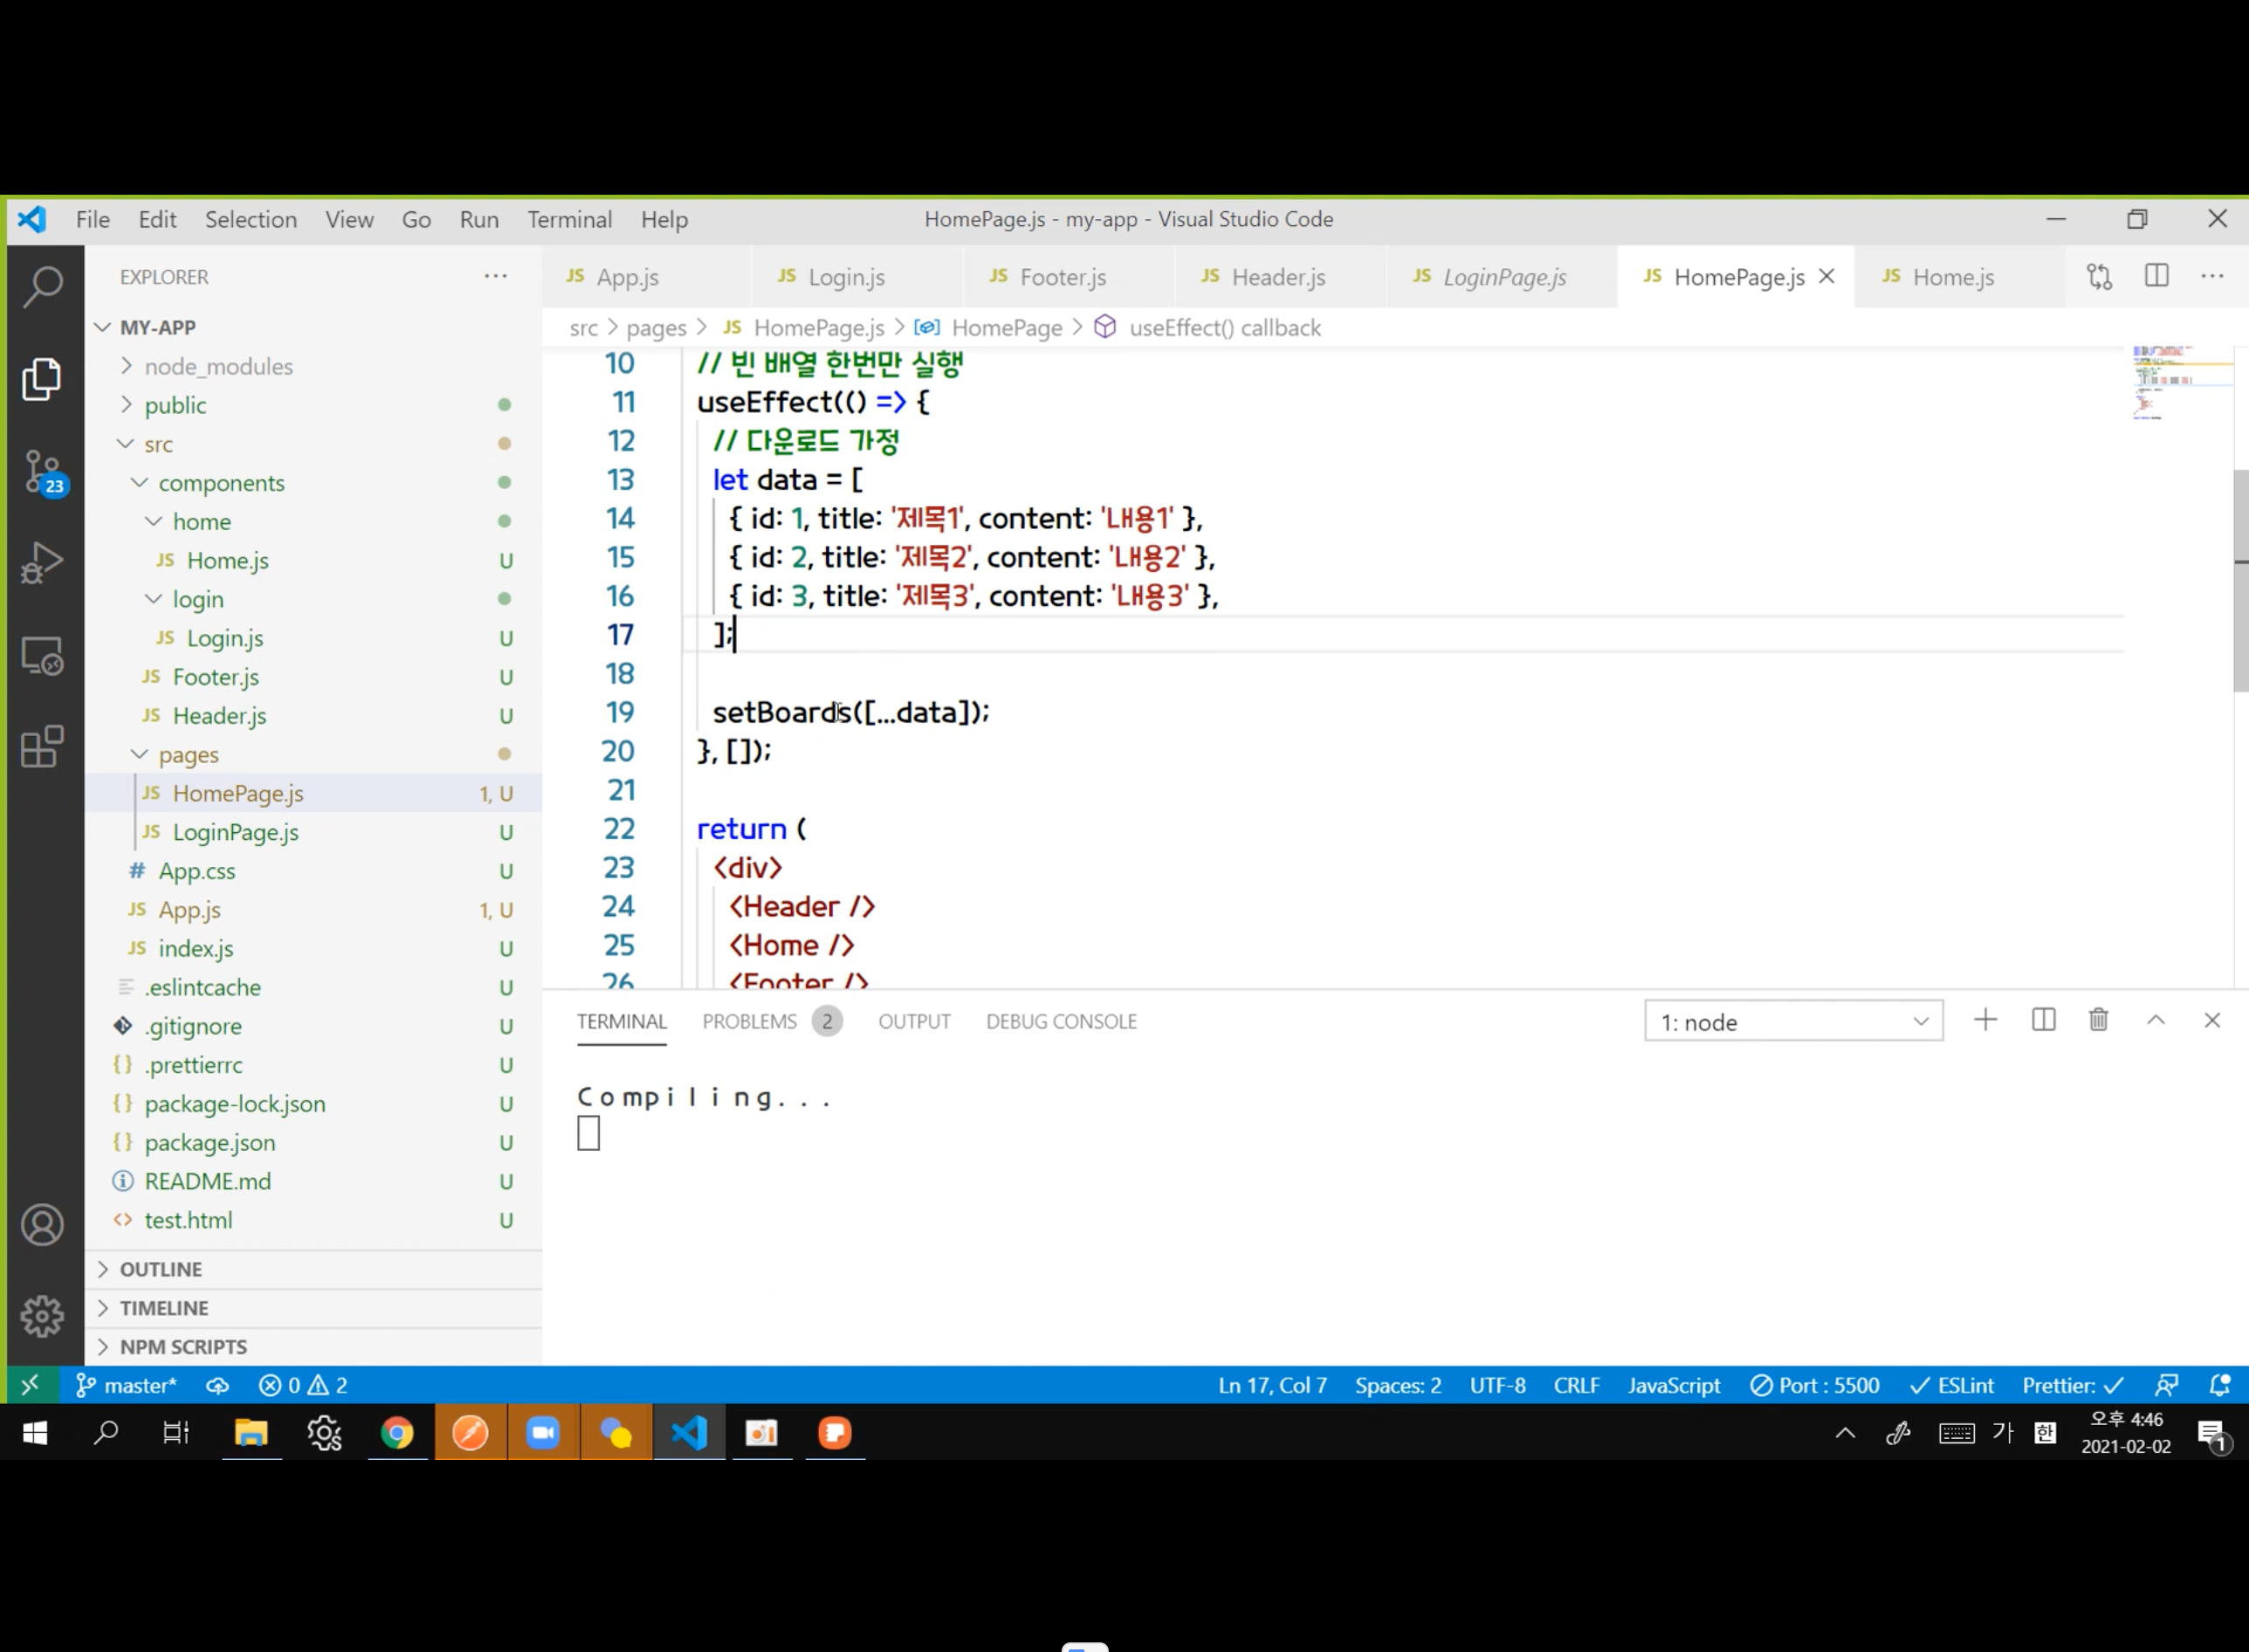Maximize the terminal panel size
2249x1652 pixels.
(2156, 1020)
